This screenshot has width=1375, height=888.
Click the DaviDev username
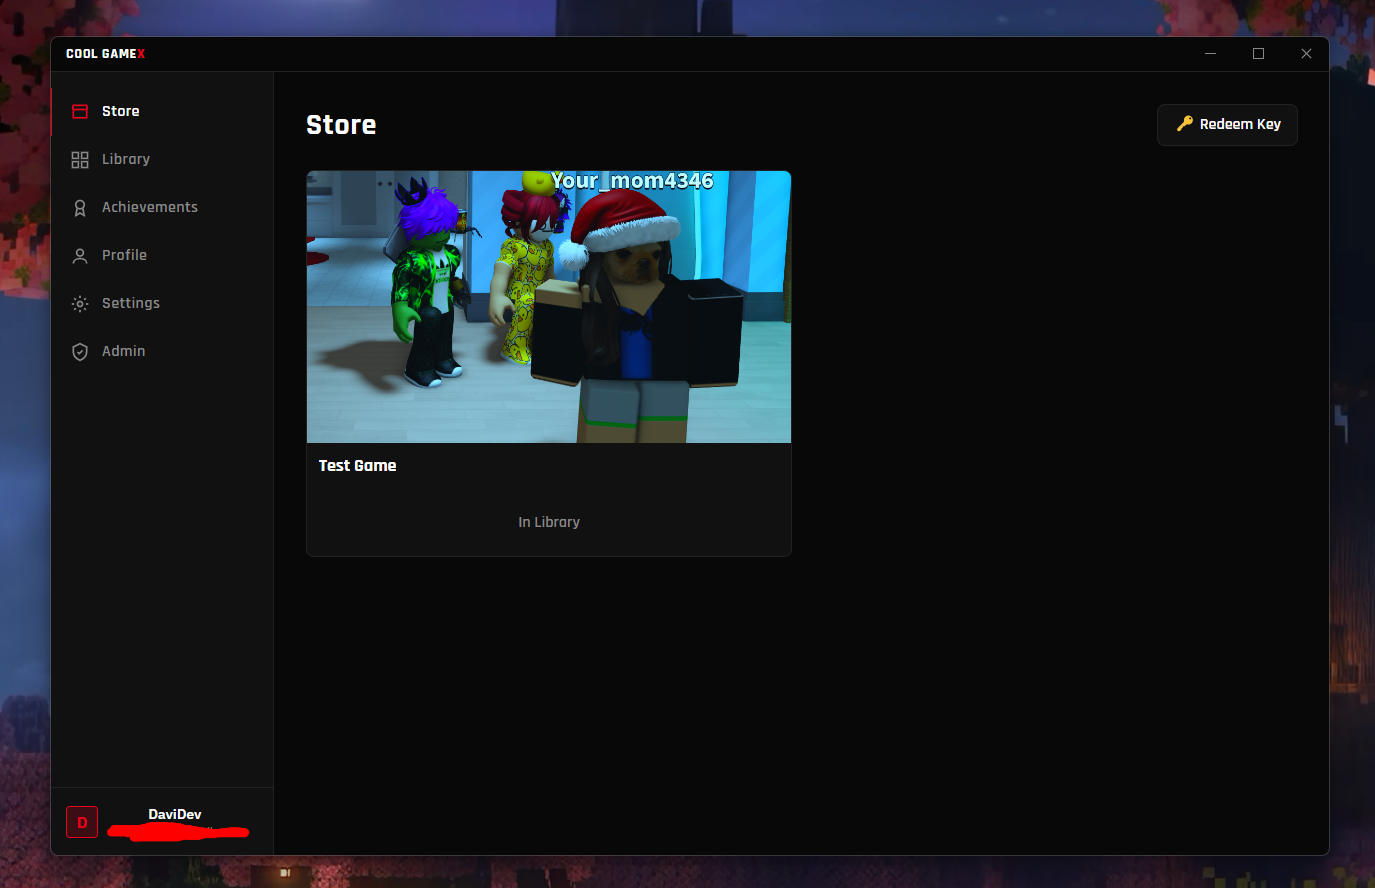click(175, 814)
